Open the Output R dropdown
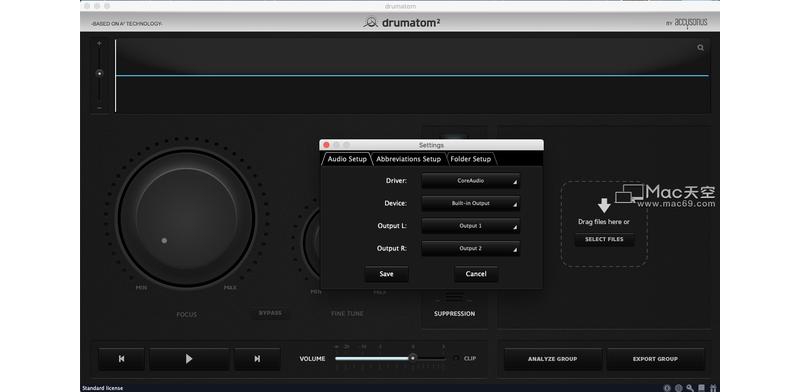The height and width of the screenshot is (392, 800). click(x=470, y=249)
